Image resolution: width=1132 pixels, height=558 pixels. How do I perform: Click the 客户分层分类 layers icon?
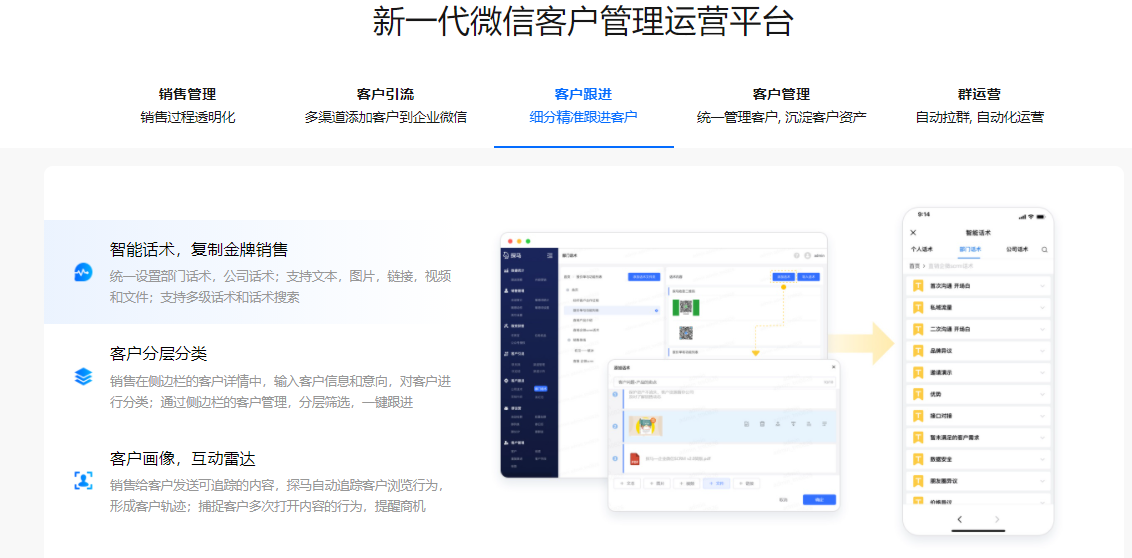point(83,376)
